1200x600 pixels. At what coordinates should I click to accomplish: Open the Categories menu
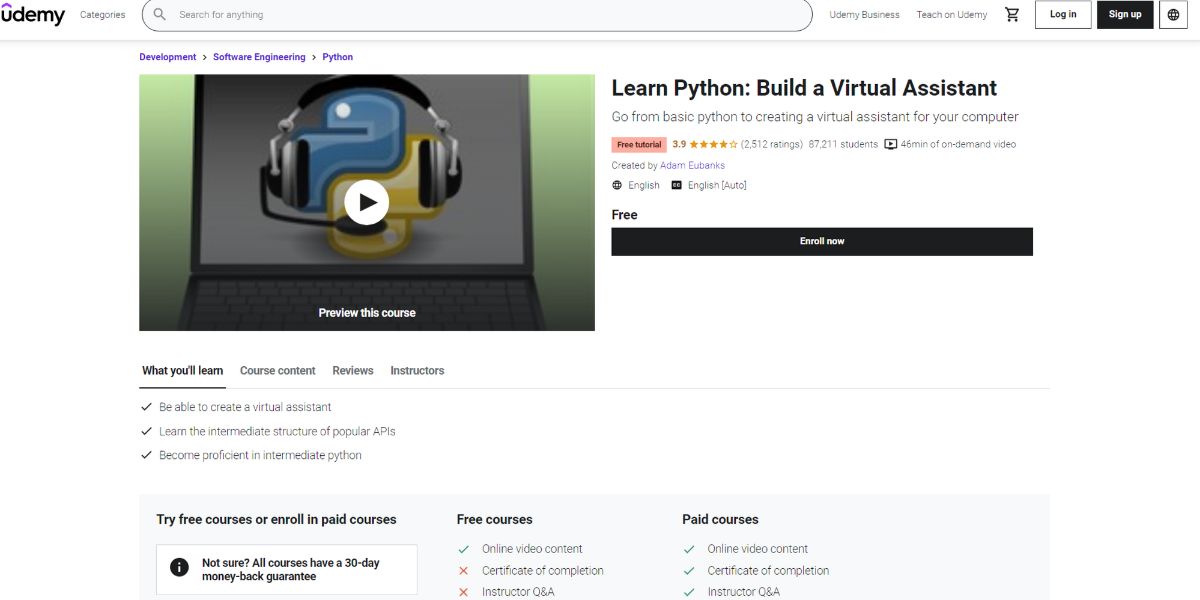click(x=102, y=14)
